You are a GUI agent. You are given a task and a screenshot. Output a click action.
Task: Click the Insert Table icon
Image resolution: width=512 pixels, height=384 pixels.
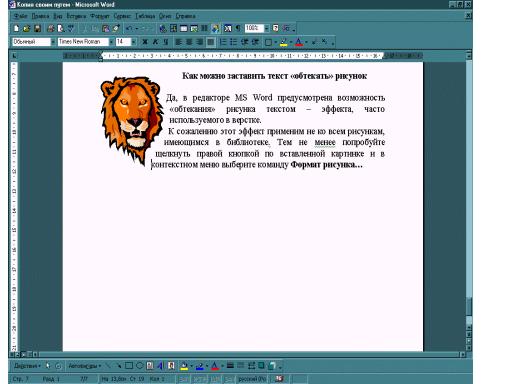tap(184, 28)
